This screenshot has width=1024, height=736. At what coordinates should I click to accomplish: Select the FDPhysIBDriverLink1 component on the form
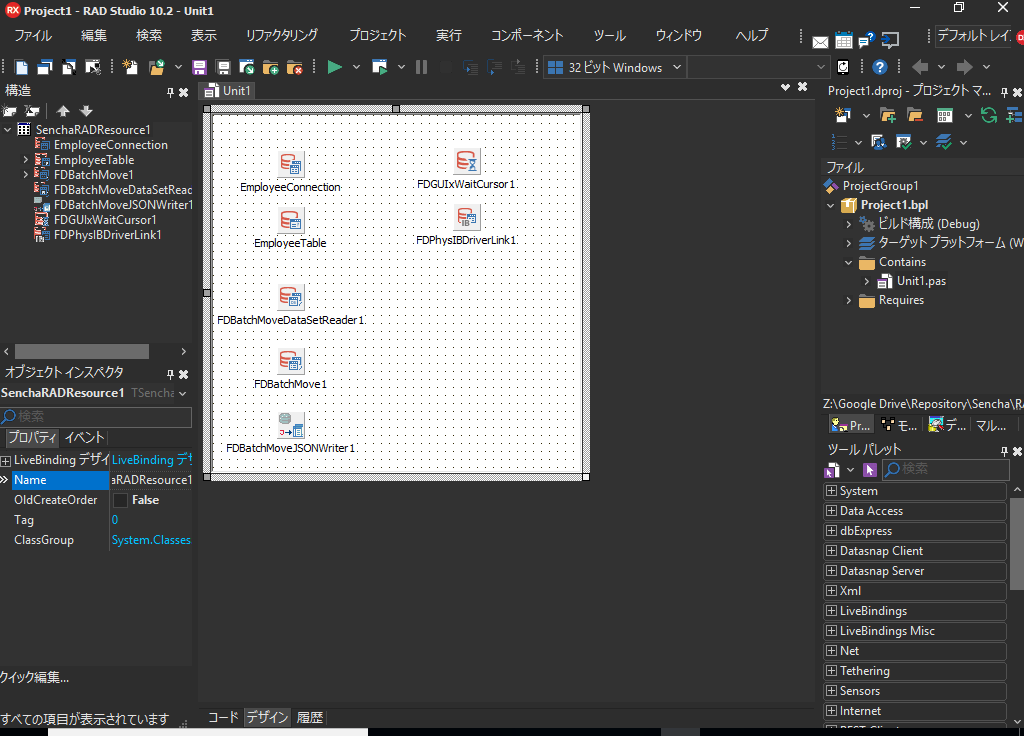[465, 217]
